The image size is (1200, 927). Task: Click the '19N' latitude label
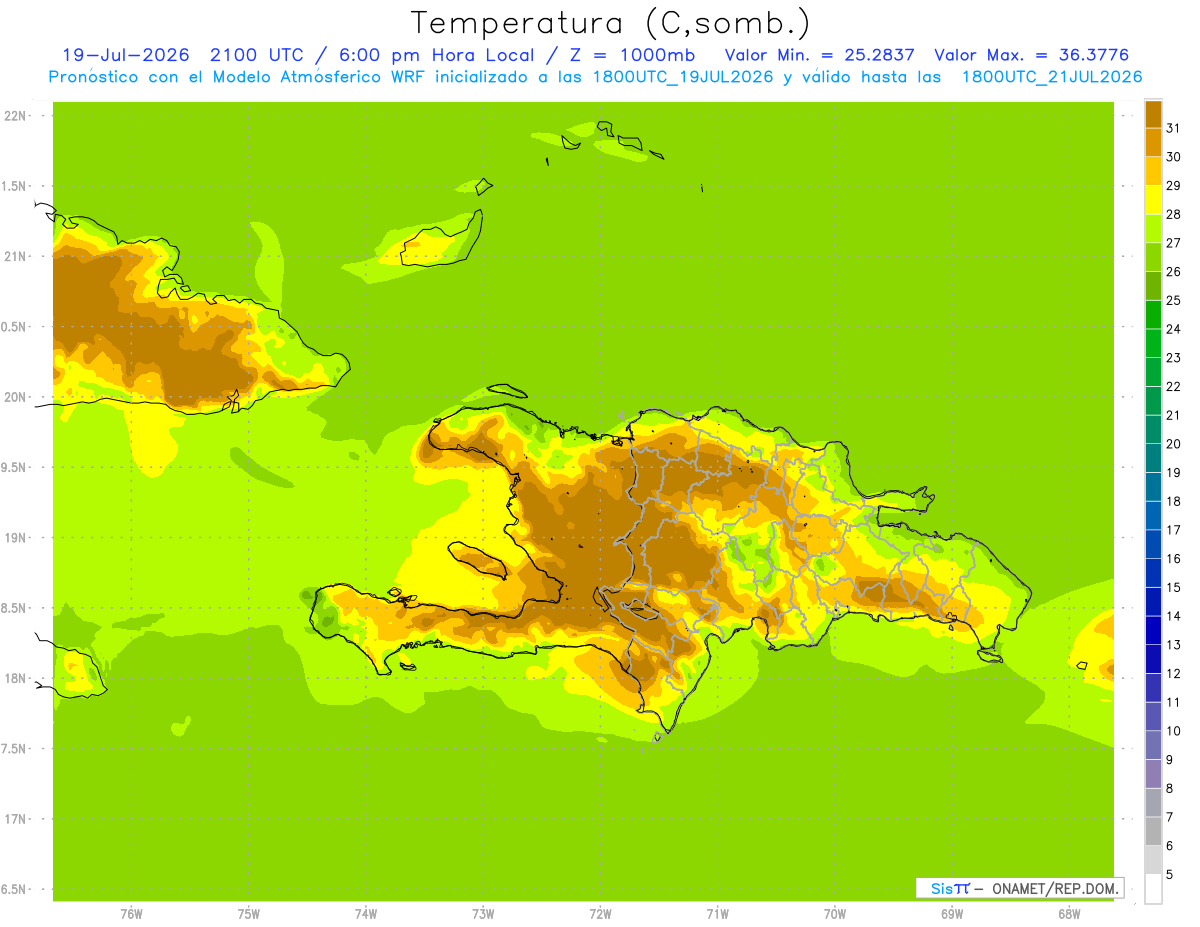pos(14,538)
